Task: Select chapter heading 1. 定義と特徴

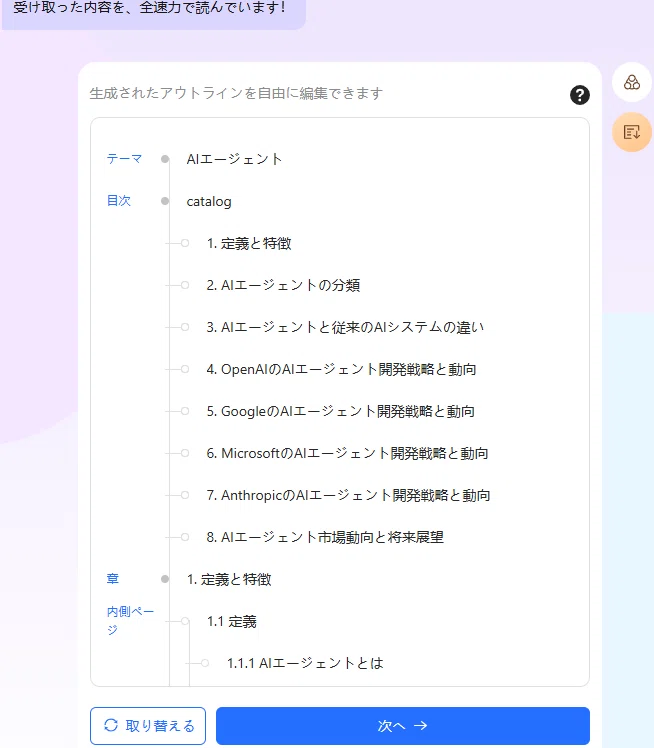Action: pyautogui.click(x=229, y=579)
